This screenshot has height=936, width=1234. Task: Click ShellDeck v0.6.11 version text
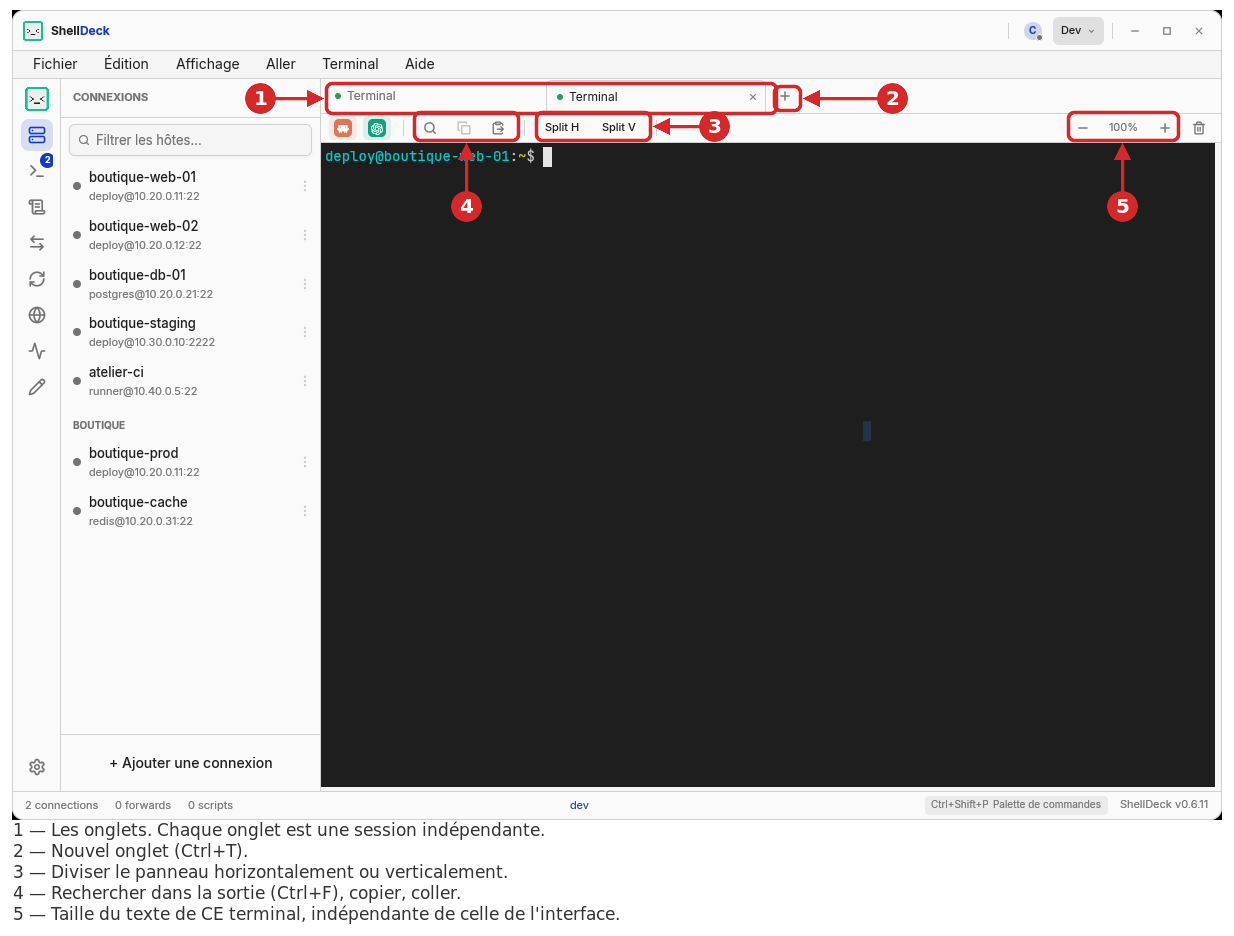[x=1164, y=804]
